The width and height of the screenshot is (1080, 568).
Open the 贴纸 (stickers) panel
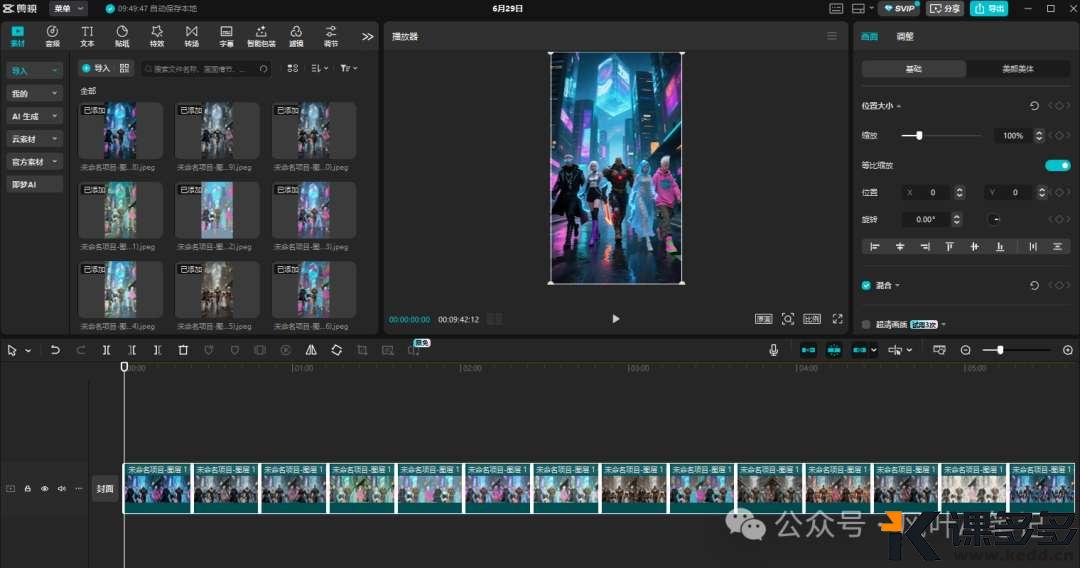click(122, 36)
